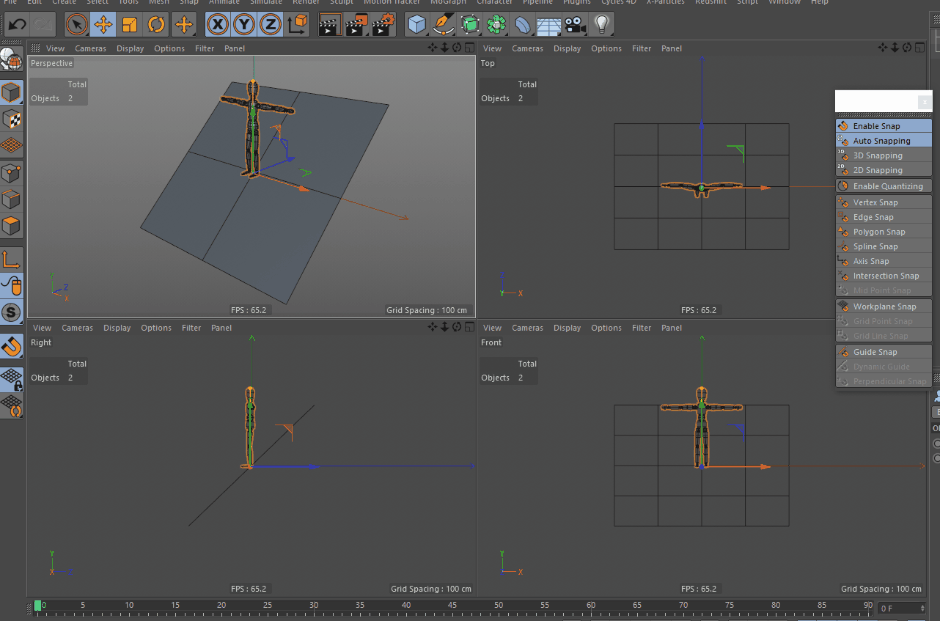The image size is (940, 621).
Task: Activate the Scale tool
Action: click(x=129, y=25)
